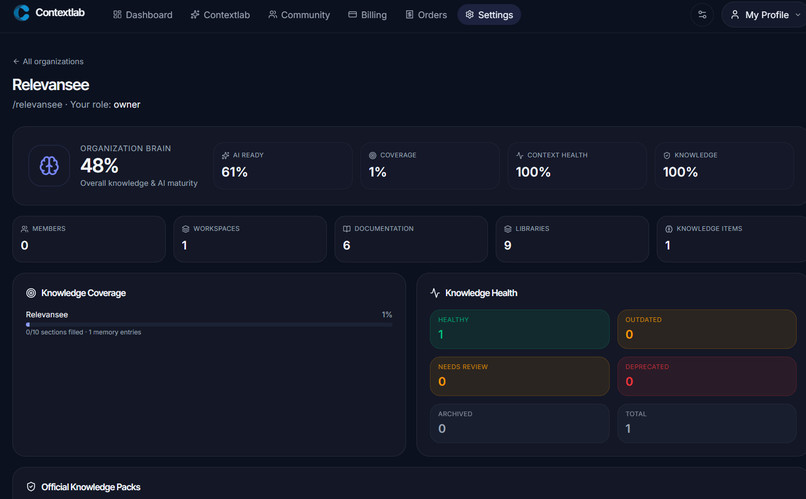Click the 'owner' role text
This screenshot has width=806, height=499.
(127, 104)
